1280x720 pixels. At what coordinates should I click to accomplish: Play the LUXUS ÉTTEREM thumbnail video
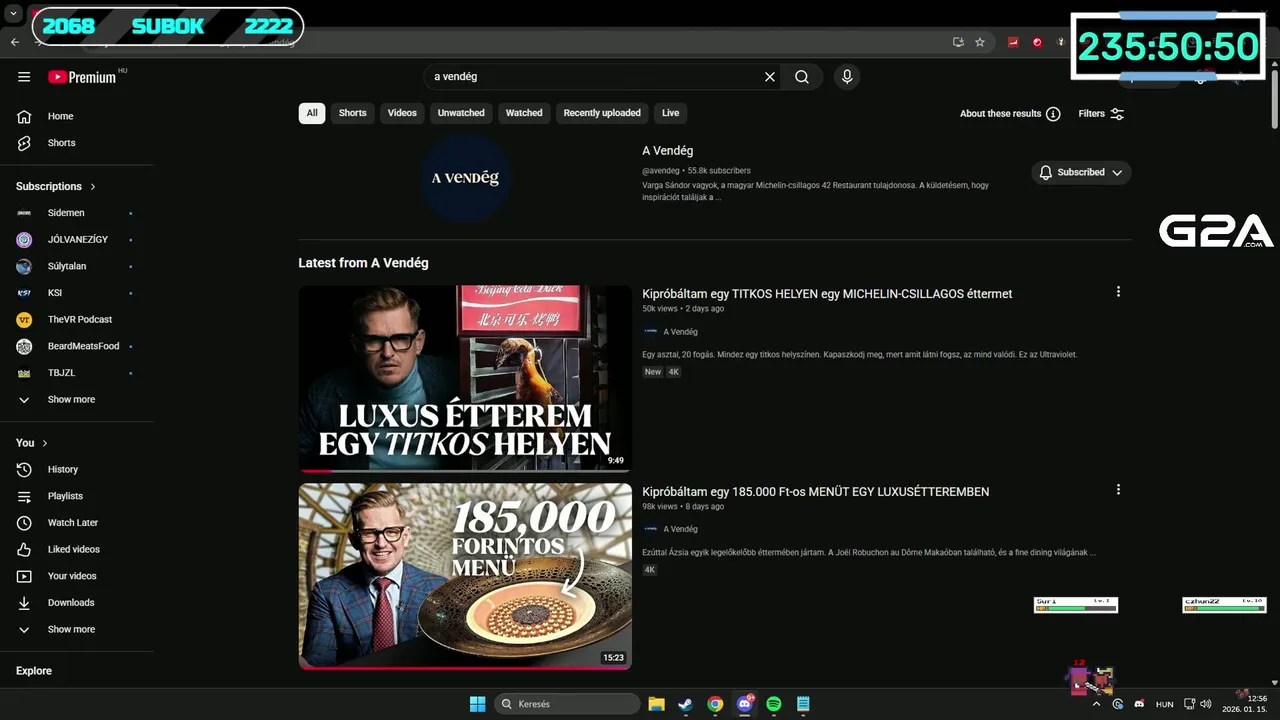click(465, 378)
